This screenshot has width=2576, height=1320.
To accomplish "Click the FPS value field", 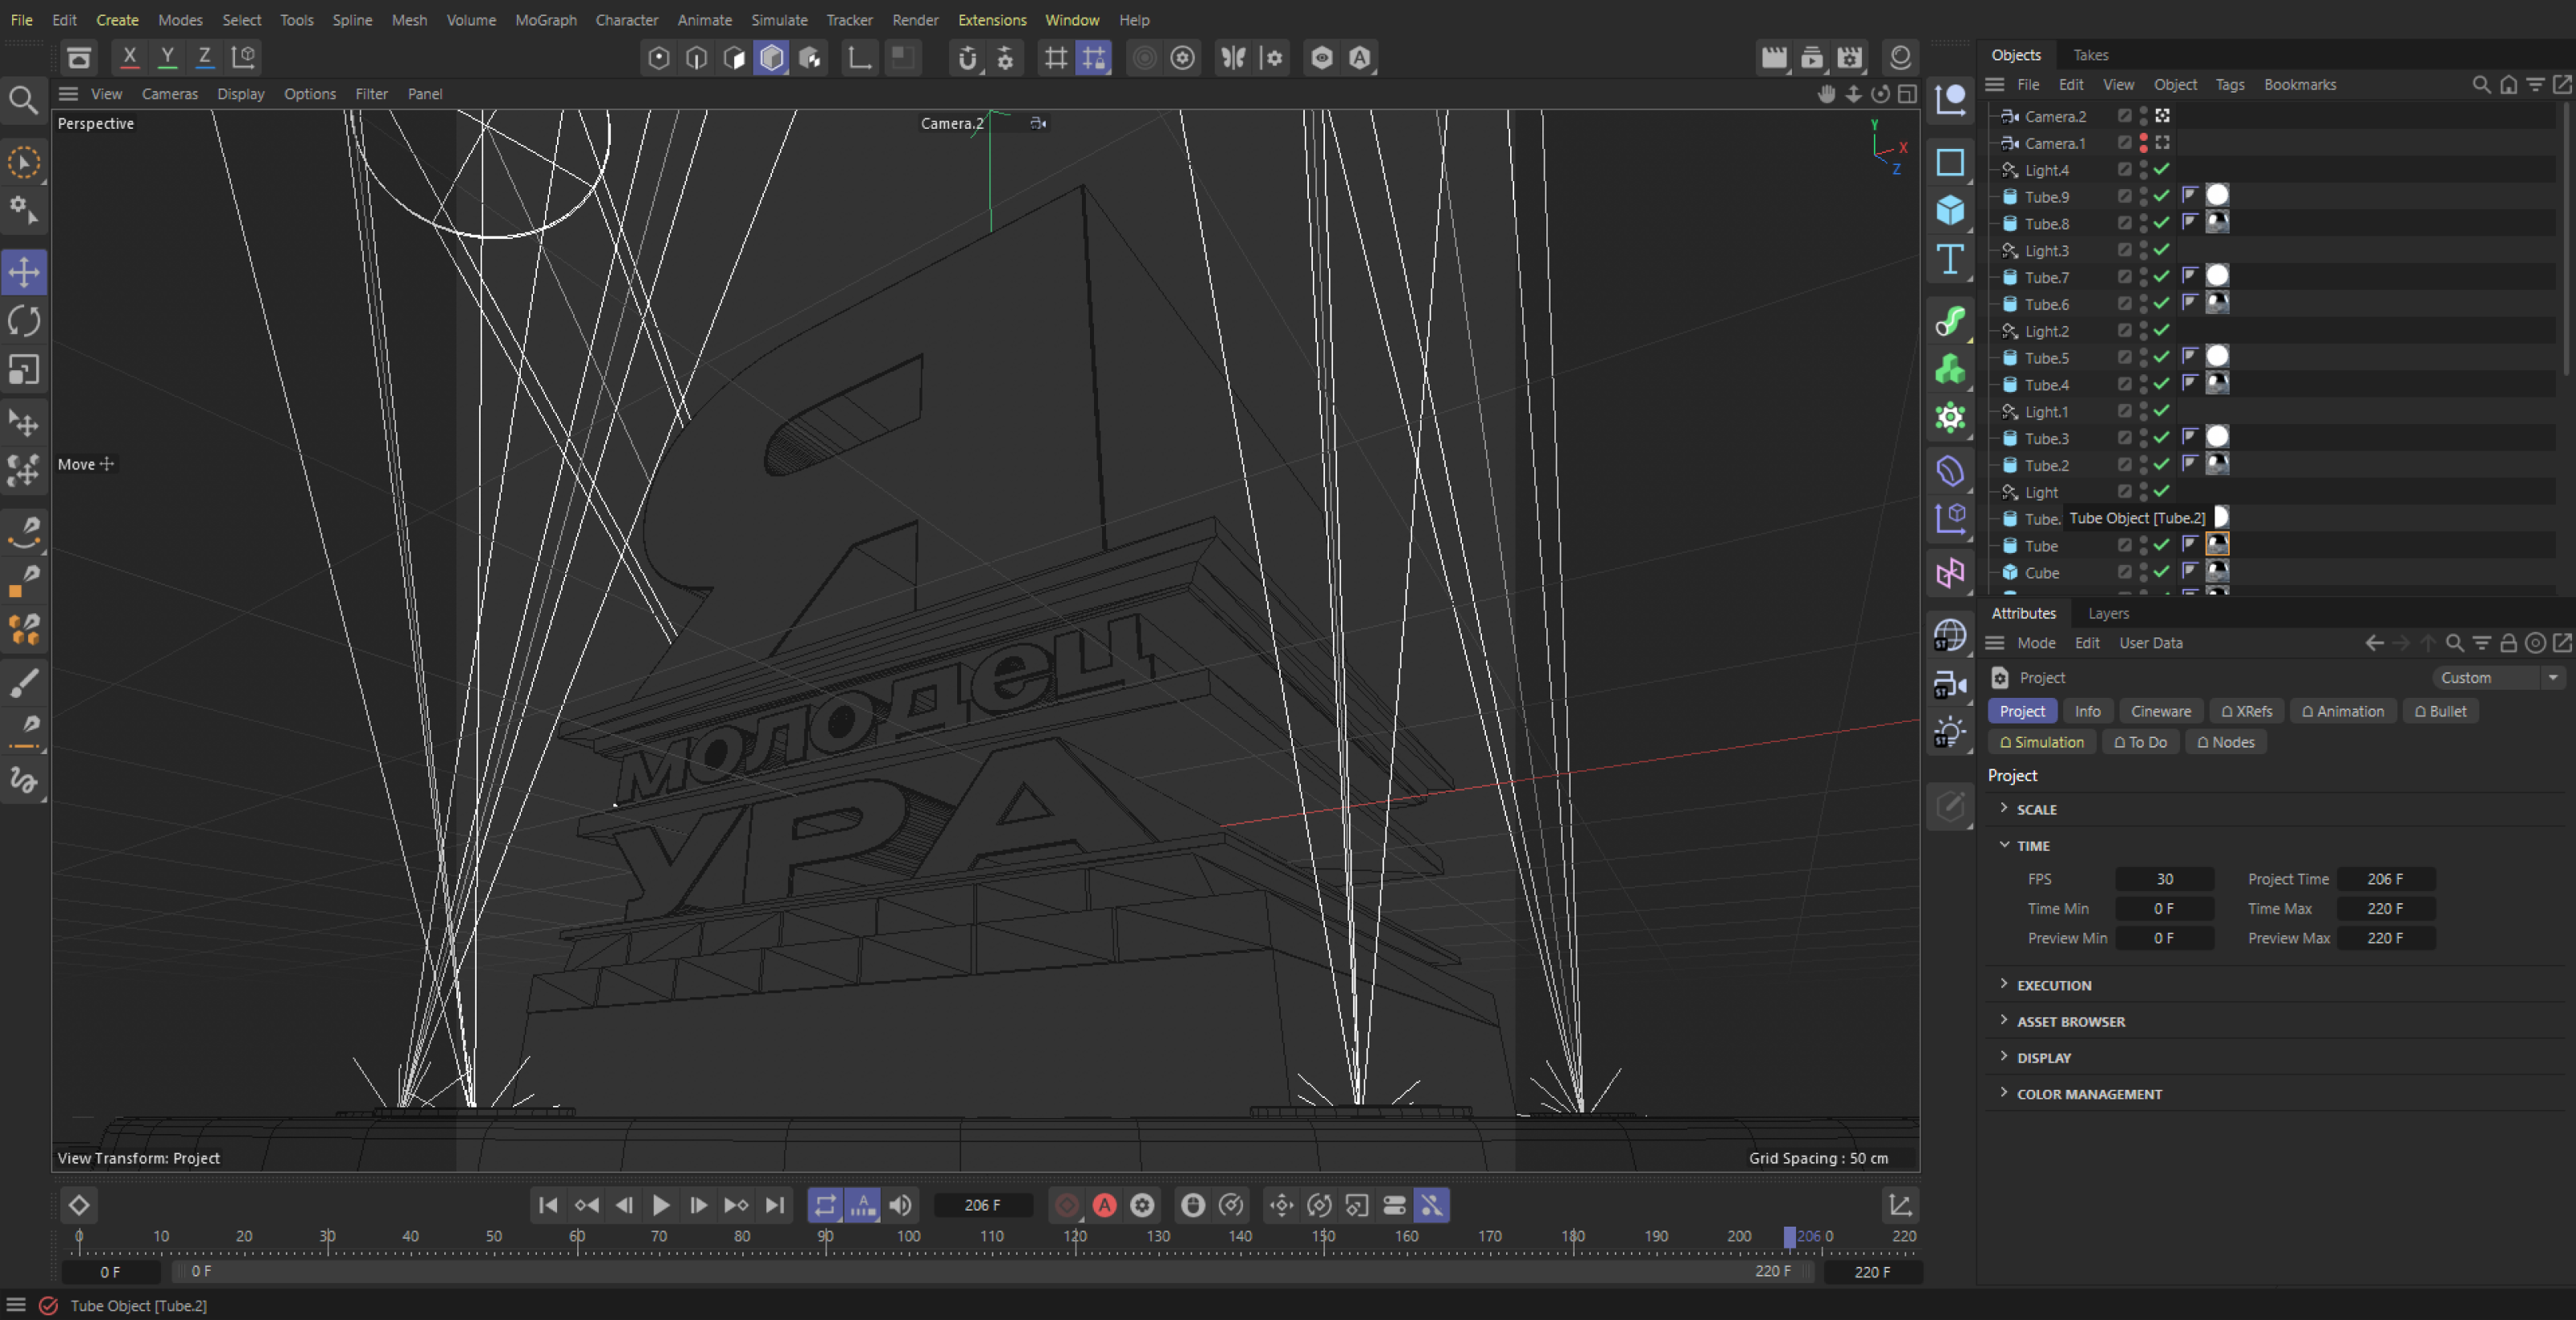I will pyautogui.click(x=2163, y=879).
